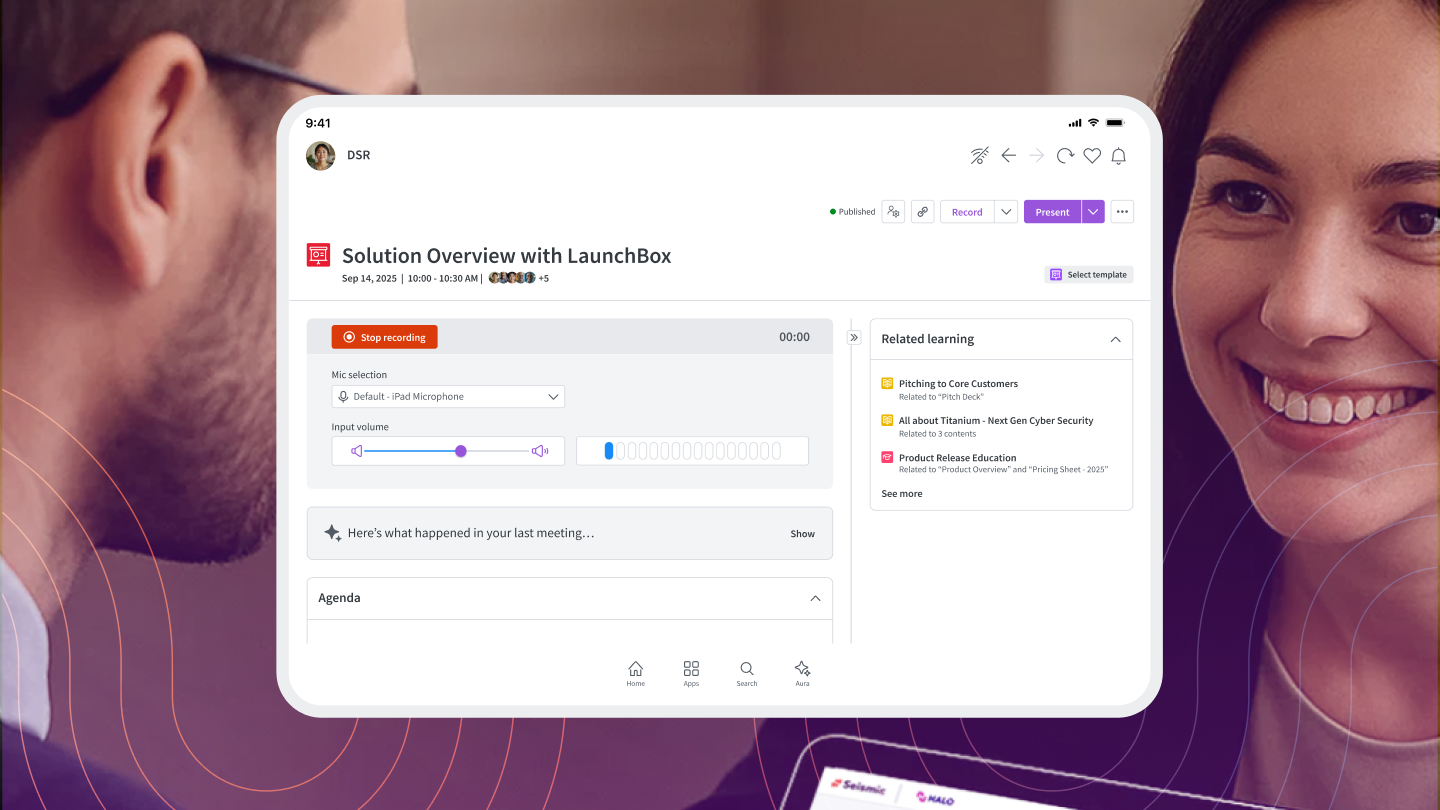Favorite the page with the heart icon

(x=1092, y=156)
